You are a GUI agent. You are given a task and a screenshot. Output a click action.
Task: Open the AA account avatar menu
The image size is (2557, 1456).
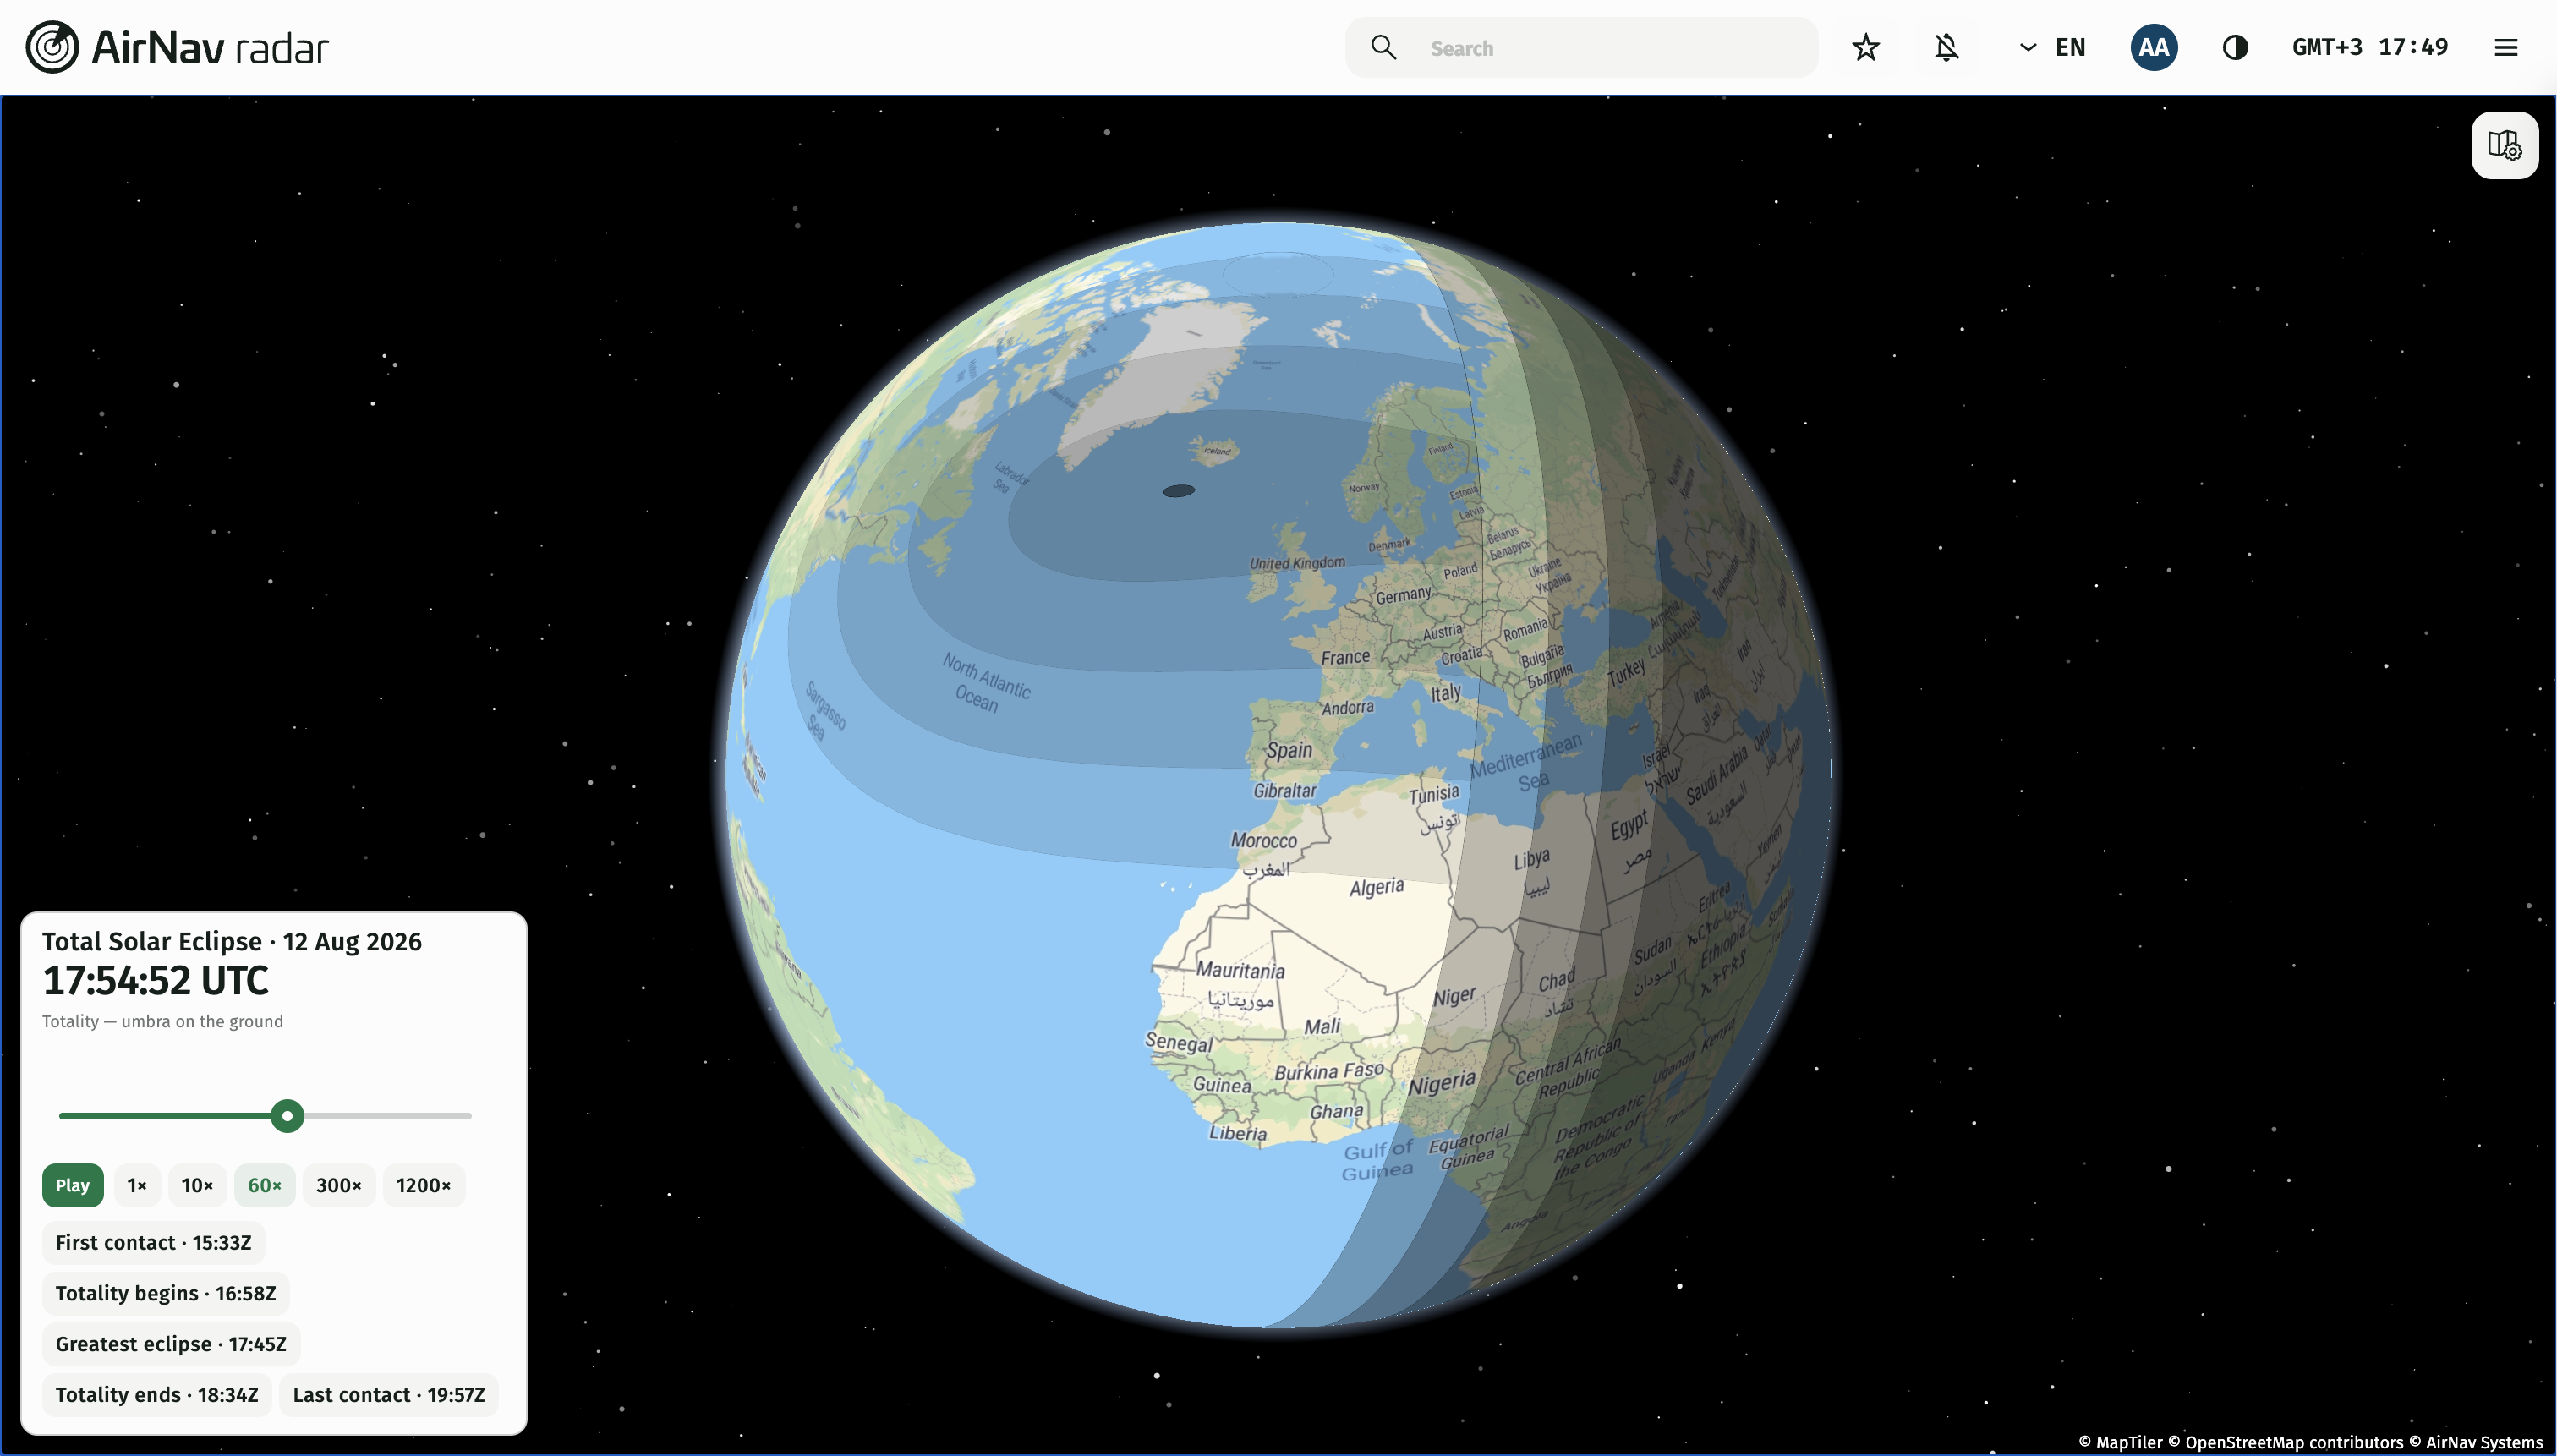pyautogui.click(x=2154, y=47)
